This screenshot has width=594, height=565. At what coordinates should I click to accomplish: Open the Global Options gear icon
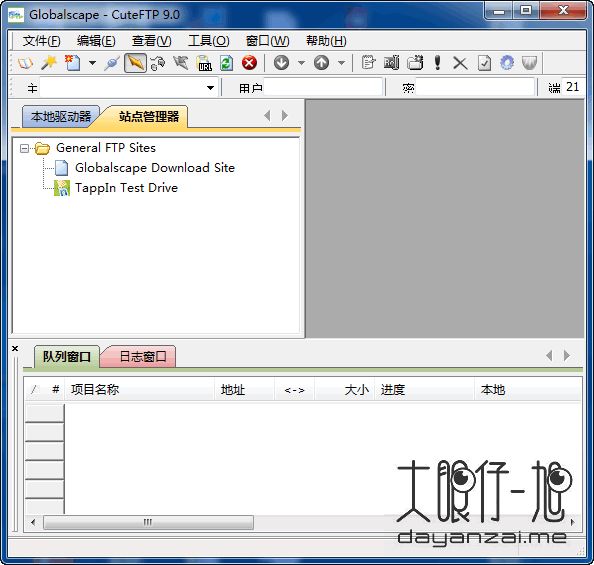[507, 63]
